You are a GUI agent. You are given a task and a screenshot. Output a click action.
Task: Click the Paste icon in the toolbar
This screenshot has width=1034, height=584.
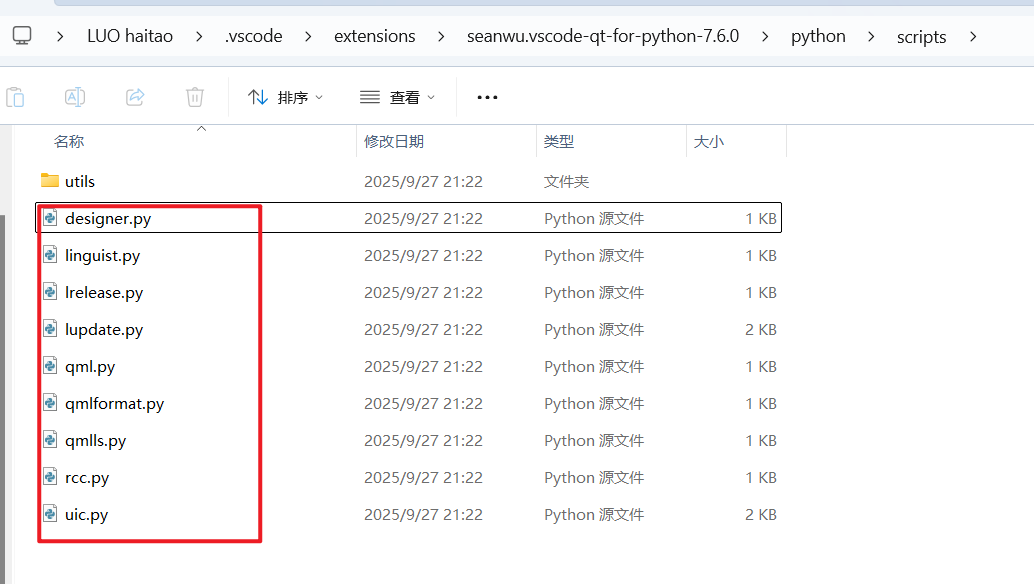tap(15, 98)
